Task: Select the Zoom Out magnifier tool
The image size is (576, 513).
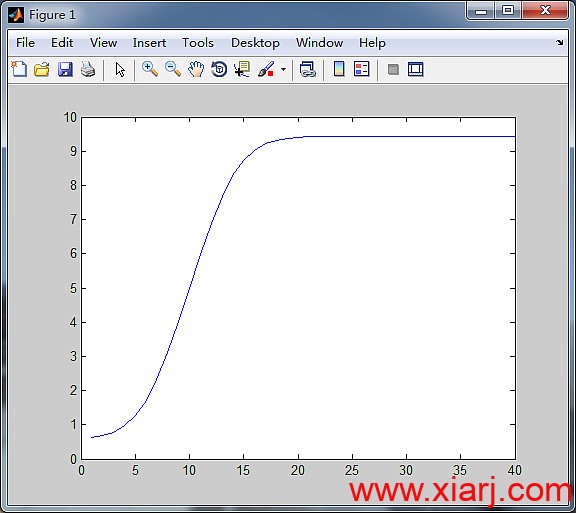Action: click(x=173, y=69)
